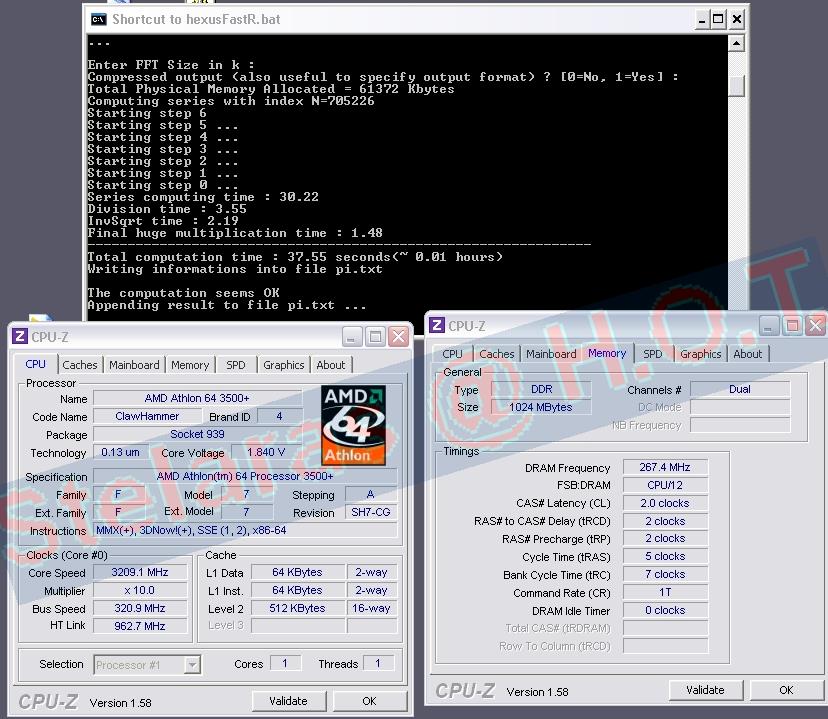Click the CAS# Latency value 2.0 clocks
Viewport: 828px width, 719px height.
(x=665, y=503)
